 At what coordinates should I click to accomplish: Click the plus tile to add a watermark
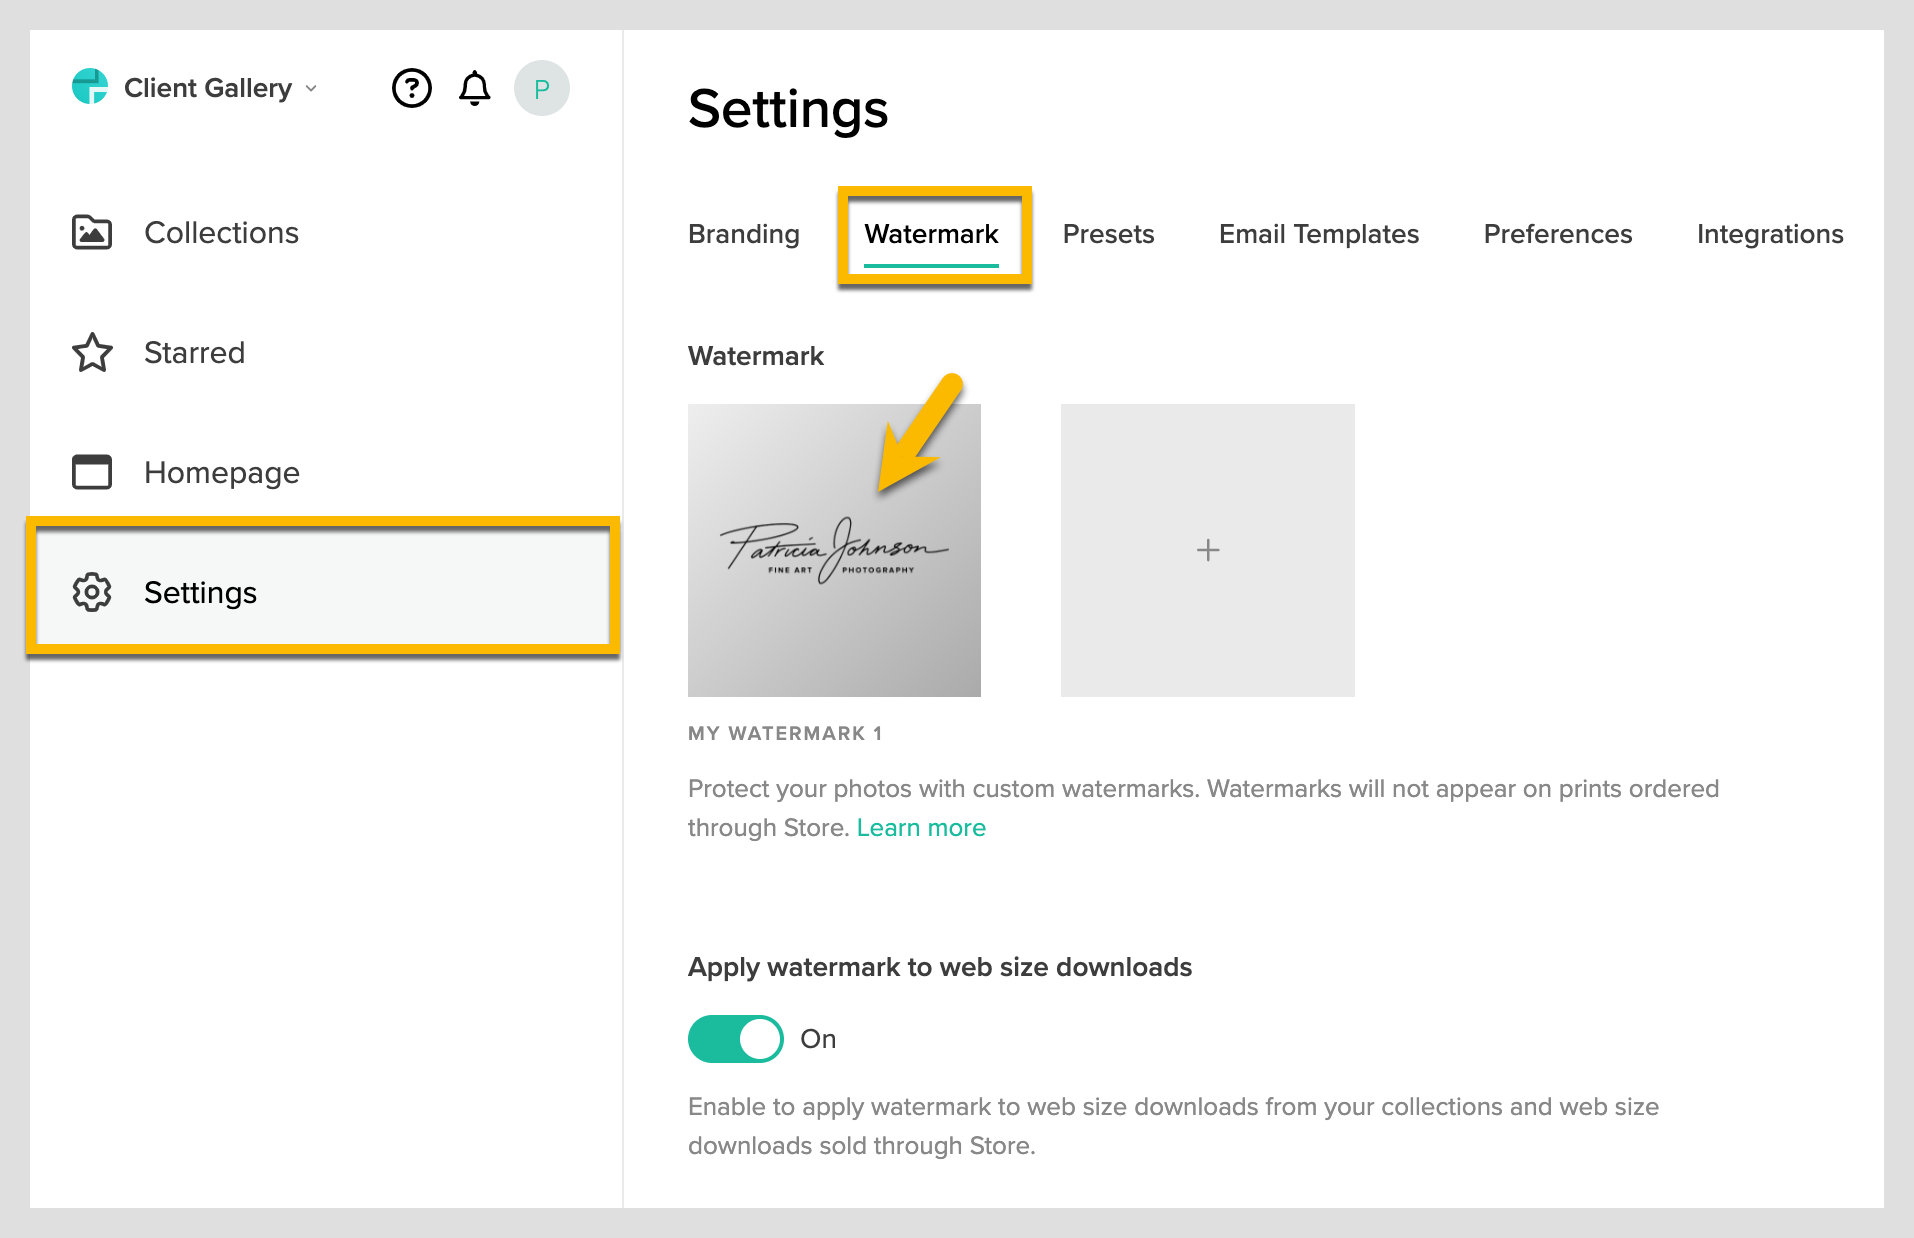[x=1207, y=549]
